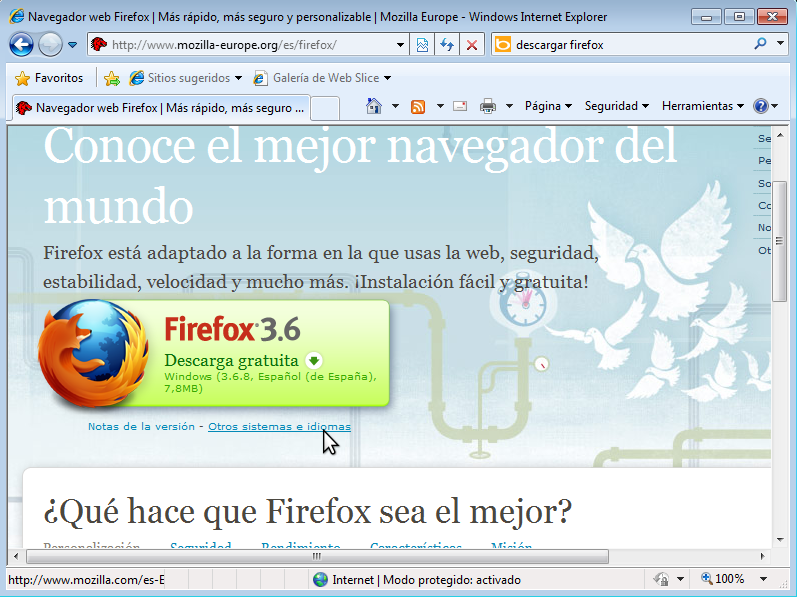Click the browser Forward arrow button
The height and width of the screenshot is (597, 797).
click(x=50, y=45)
